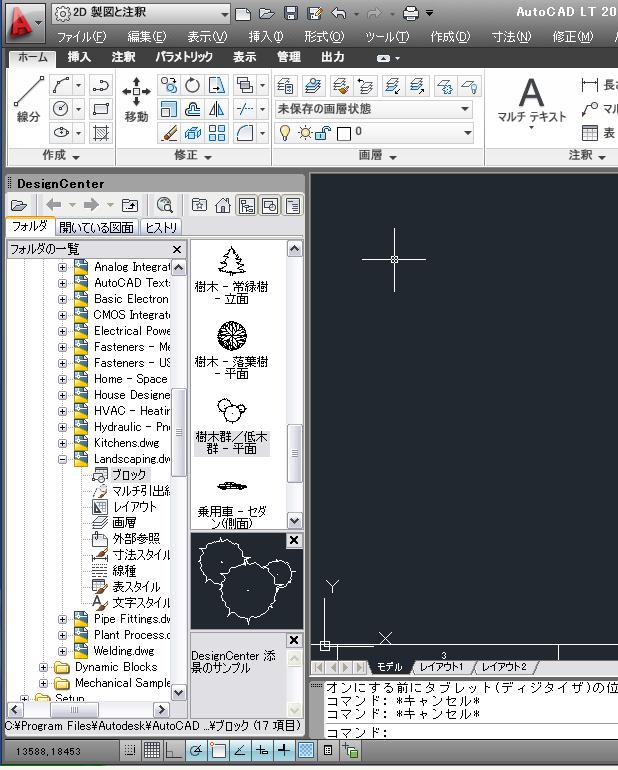Collapse the Landscaping.dwg tree node
The width and height of the screenshot is (618, 770).
(62, 459)
